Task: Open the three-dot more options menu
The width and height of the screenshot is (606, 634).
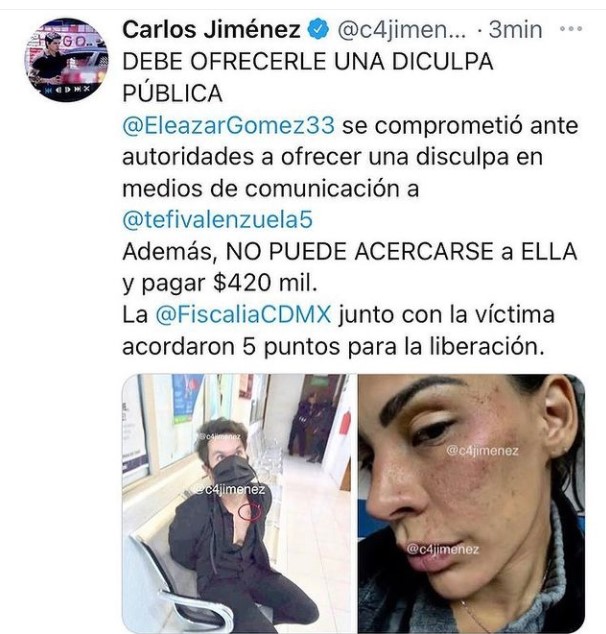Action: pos(570,29)
